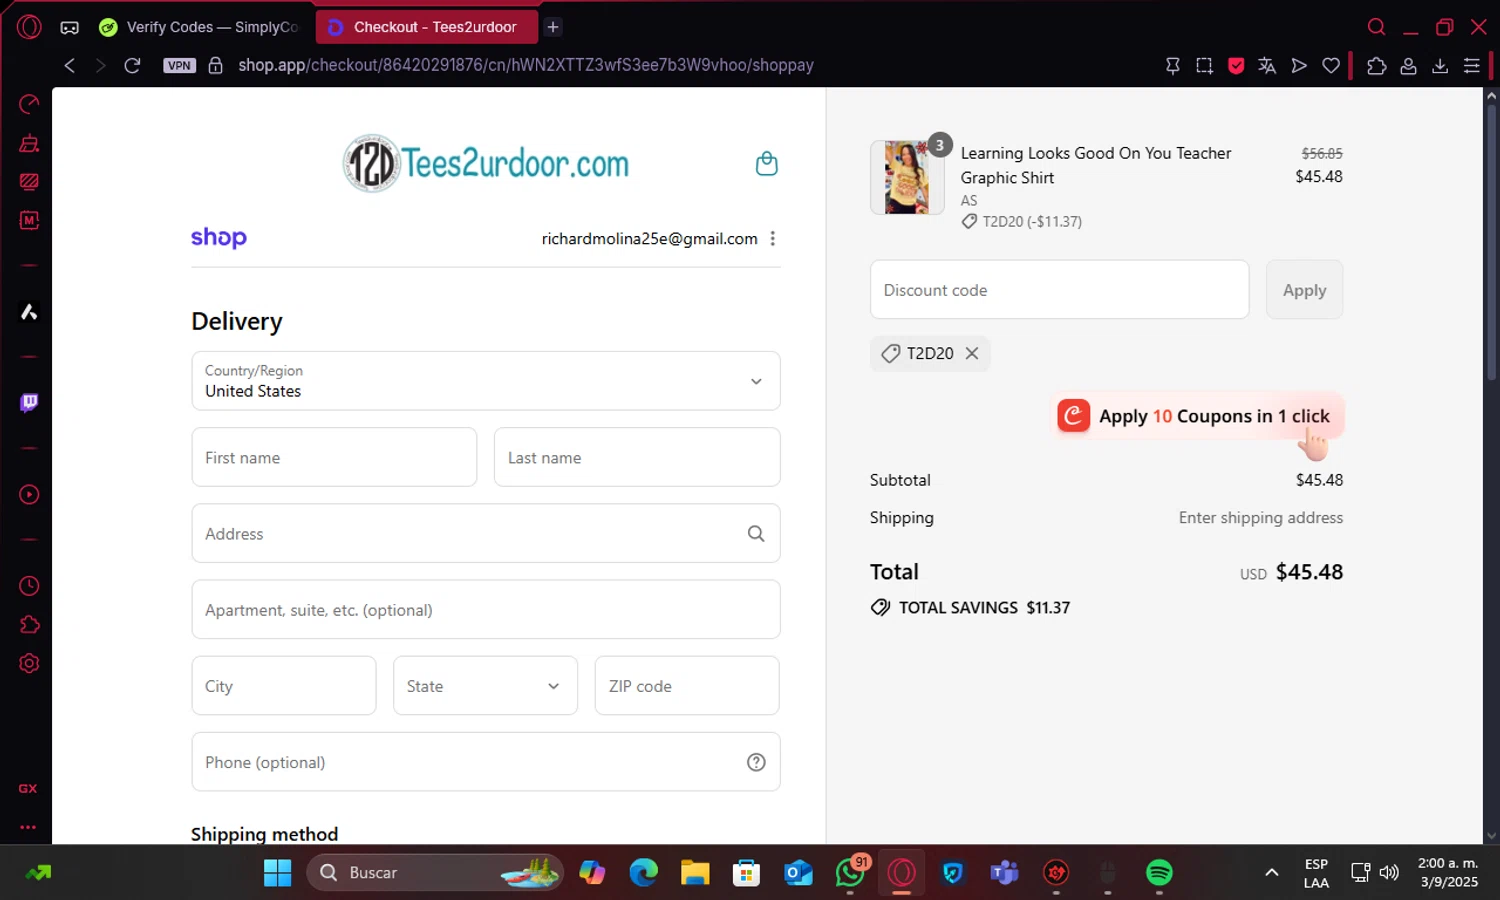Open the sidebar player icon

click(29, 494)
